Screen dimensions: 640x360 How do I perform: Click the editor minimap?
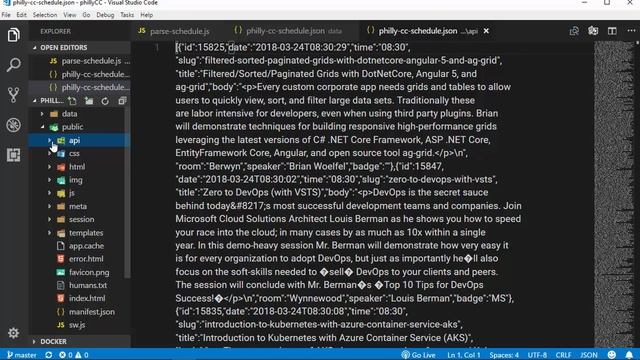613,194
